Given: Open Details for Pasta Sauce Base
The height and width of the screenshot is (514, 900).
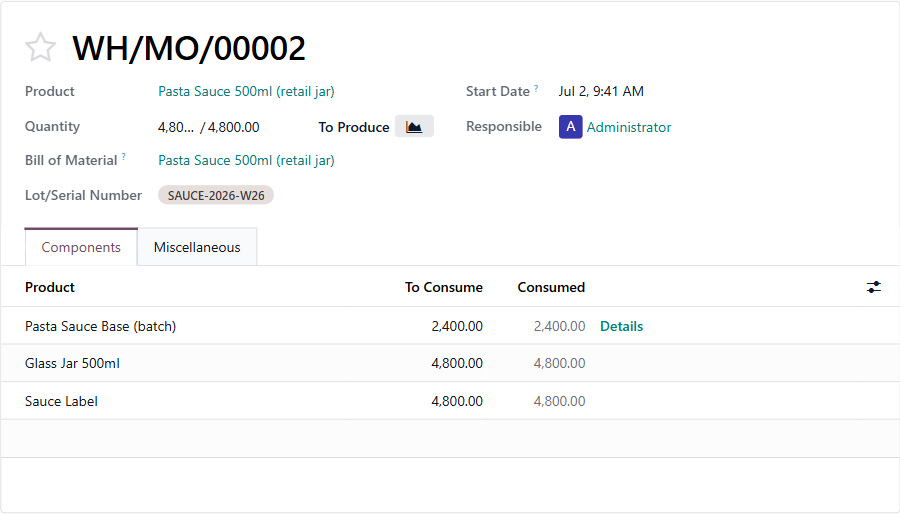Looking at the screenshot, I should pyautogui.click(x=621, y=326).
